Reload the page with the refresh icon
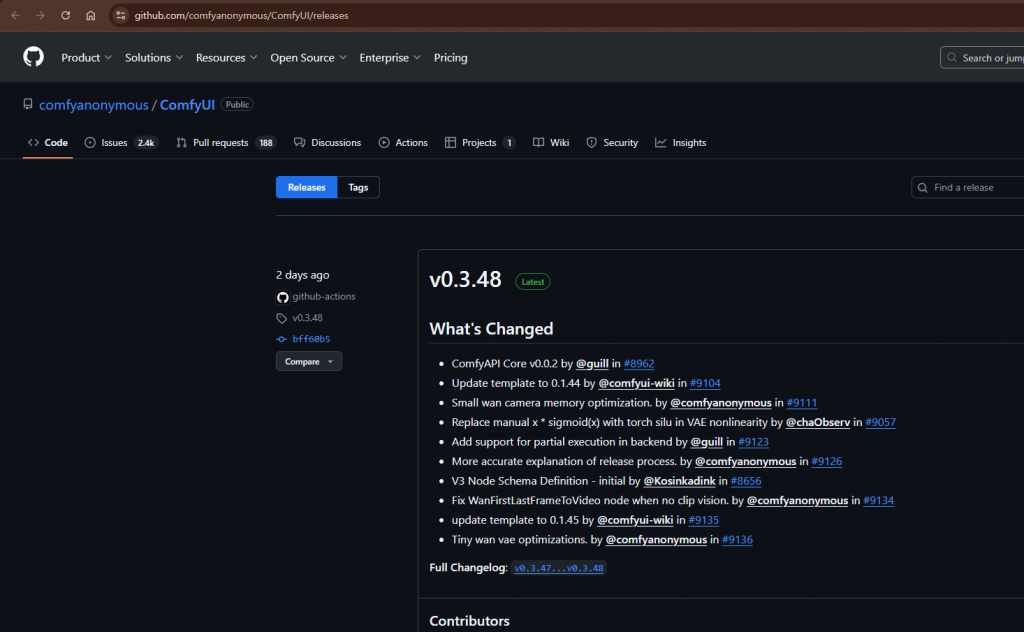This screenshot has height=632, width=1024. click(65, 15)
